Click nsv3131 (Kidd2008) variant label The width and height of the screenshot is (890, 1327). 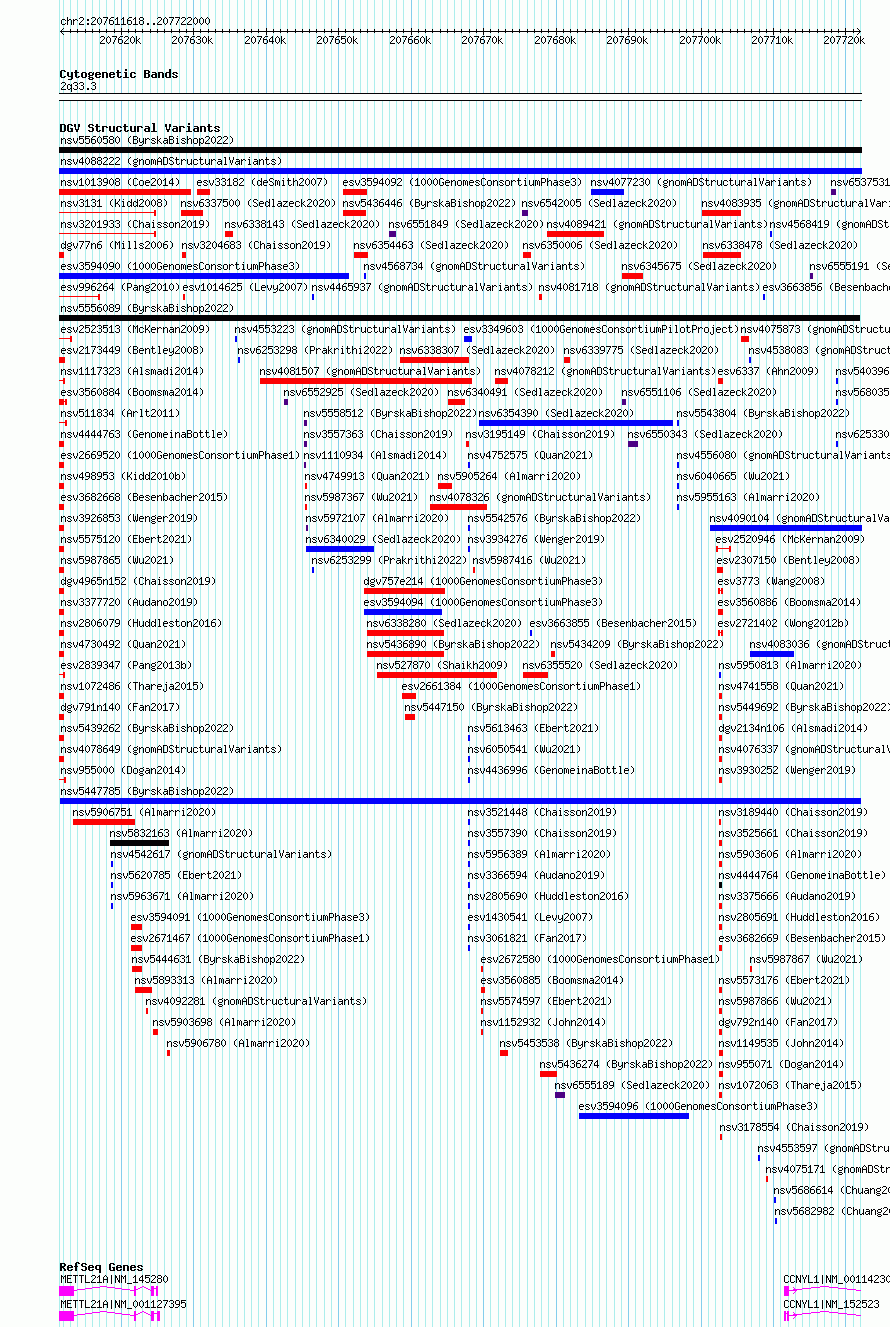[114, 203]
